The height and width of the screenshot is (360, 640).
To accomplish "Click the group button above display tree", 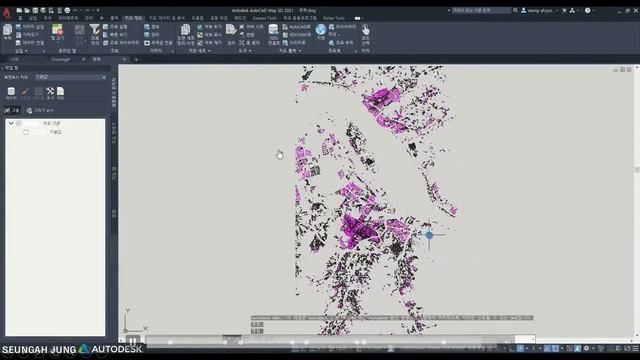I will (12, 110).
